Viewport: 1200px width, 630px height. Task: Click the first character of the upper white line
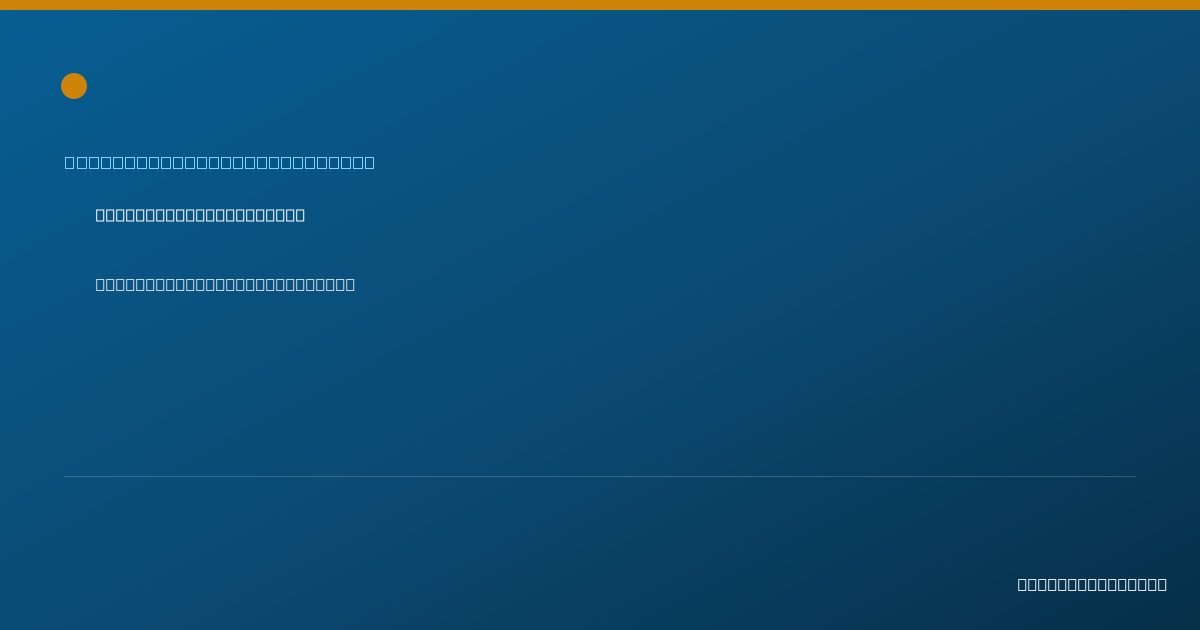[101, 215]
